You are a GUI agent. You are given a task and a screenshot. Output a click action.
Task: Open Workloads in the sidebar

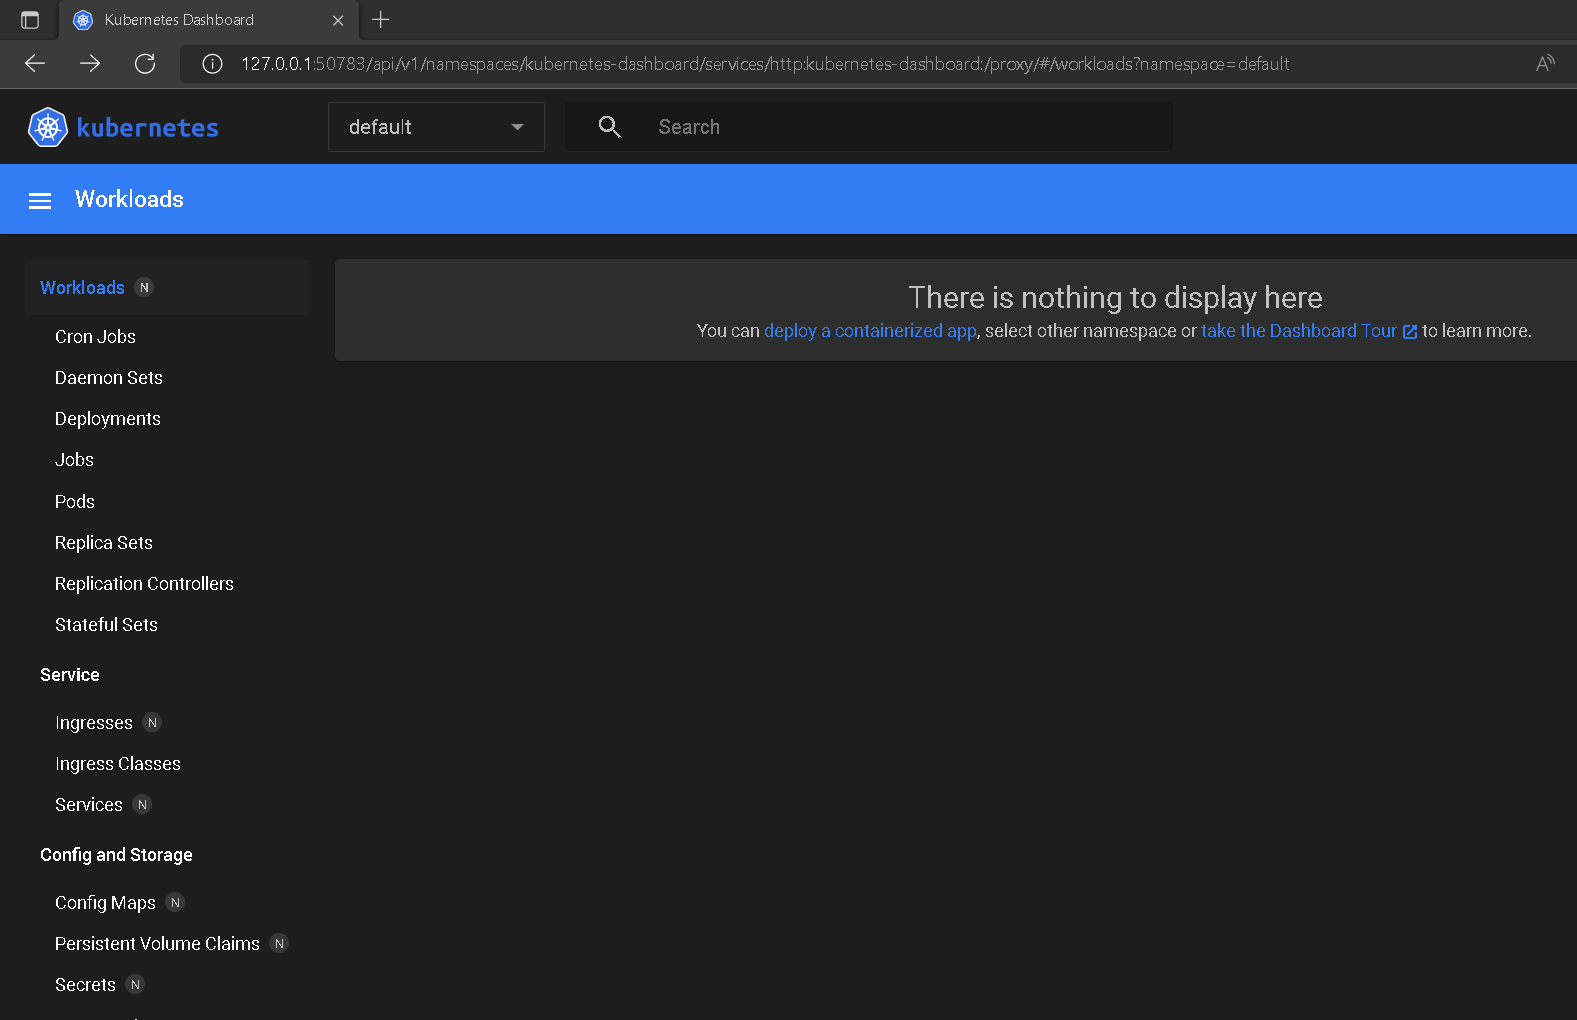[x=82, y=288]
